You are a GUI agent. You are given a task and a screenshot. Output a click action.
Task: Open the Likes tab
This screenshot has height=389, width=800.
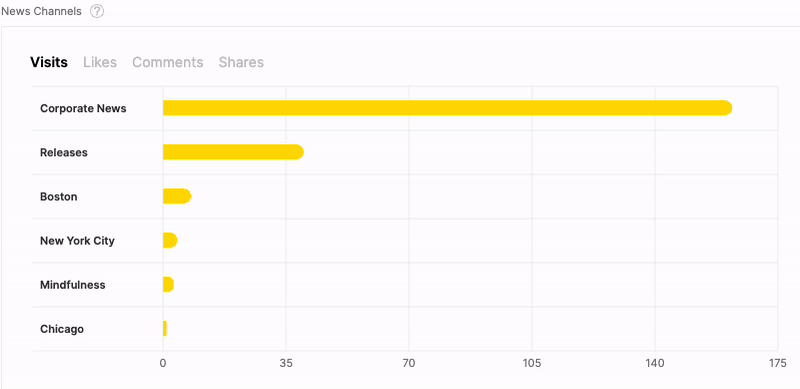100,62
